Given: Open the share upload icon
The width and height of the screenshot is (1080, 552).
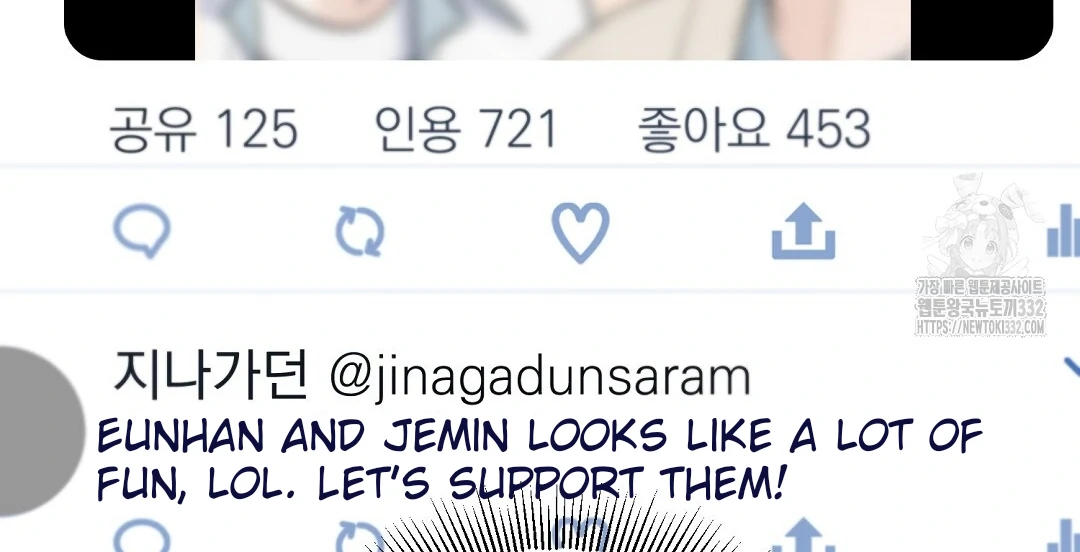Looking at the screenshot, I should point(803,232).
